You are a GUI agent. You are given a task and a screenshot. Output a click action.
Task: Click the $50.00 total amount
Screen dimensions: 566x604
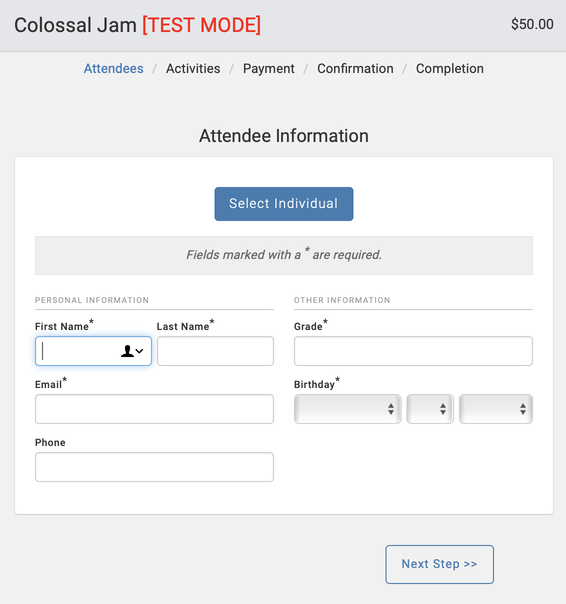pyautogui.click(x=532, y=24)
